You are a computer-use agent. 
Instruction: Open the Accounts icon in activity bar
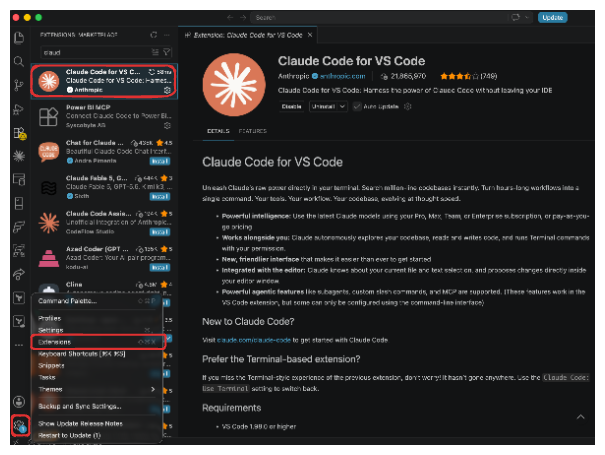pos(19,402)
